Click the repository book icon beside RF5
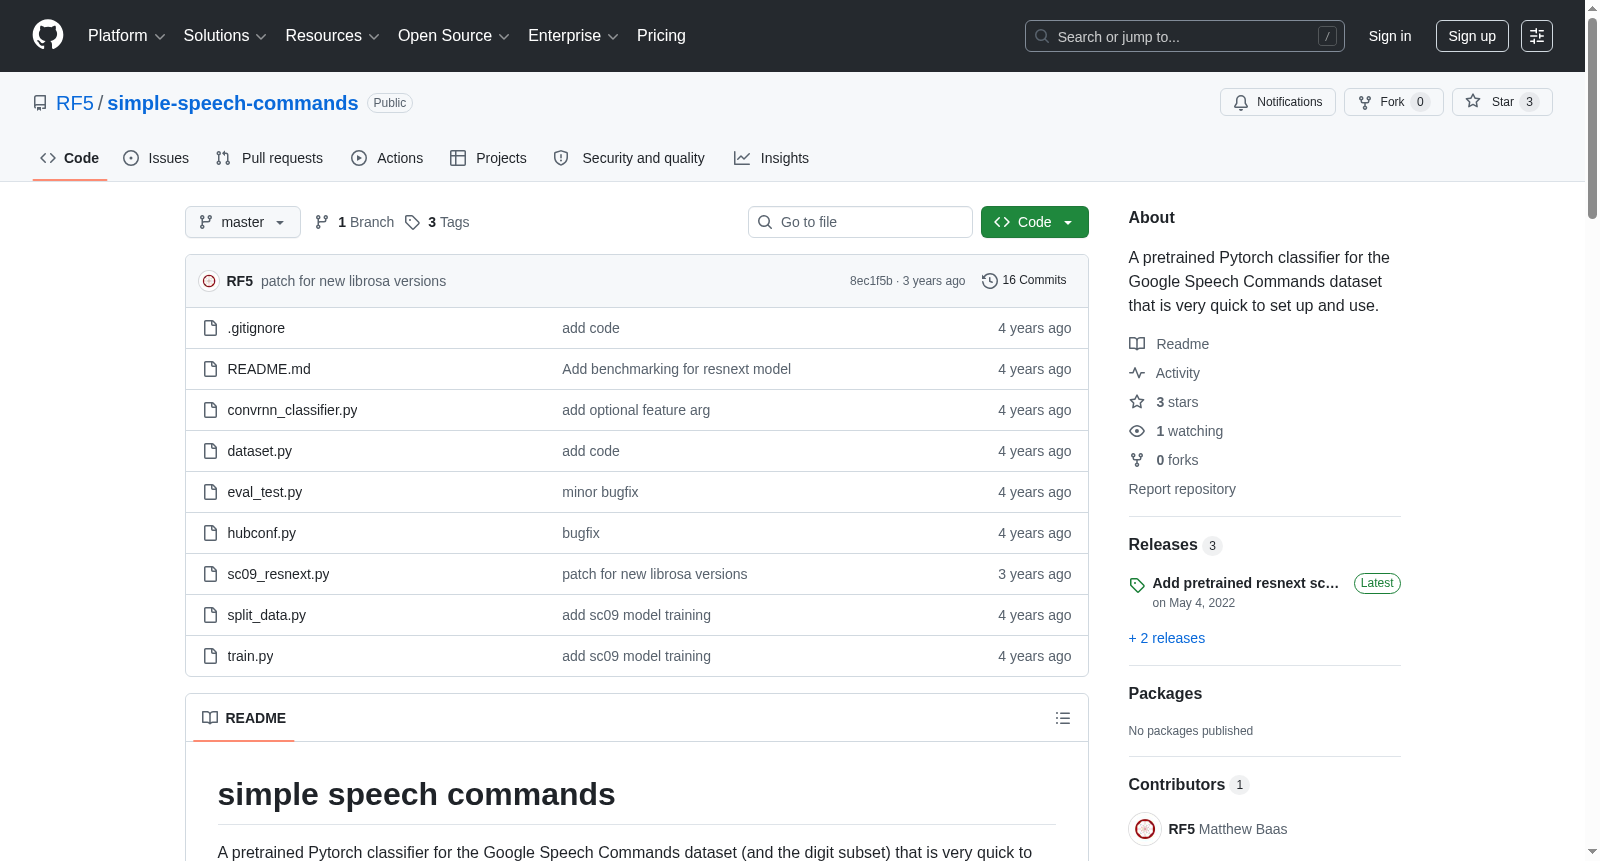This screenshot has height=861, width=1600. 40,103
